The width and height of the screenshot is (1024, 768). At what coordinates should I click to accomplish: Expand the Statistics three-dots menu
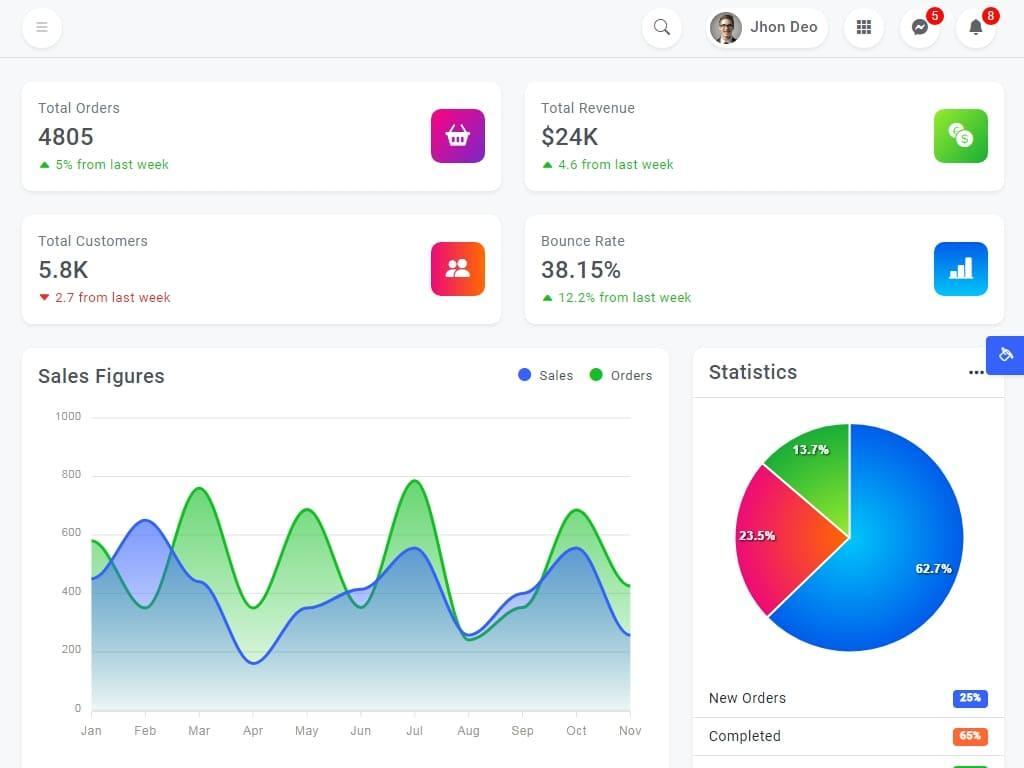click(x=976, y=372)
